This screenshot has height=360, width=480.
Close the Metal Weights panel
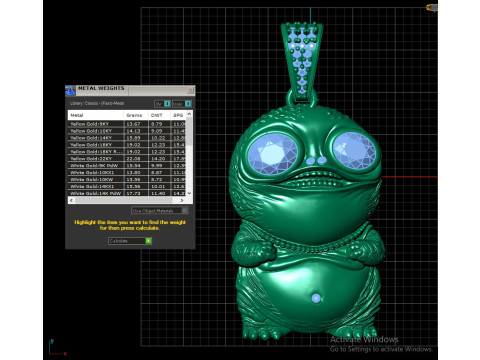pos(191,90)
